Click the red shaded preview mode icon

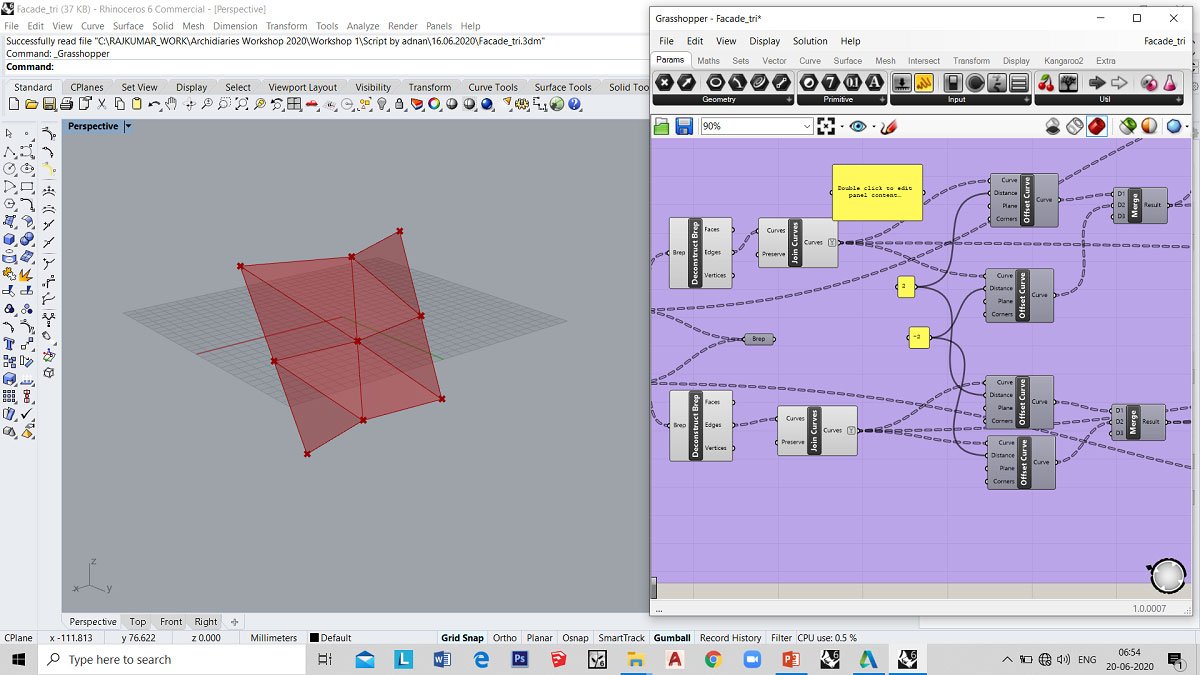[x=1096, y=126]
